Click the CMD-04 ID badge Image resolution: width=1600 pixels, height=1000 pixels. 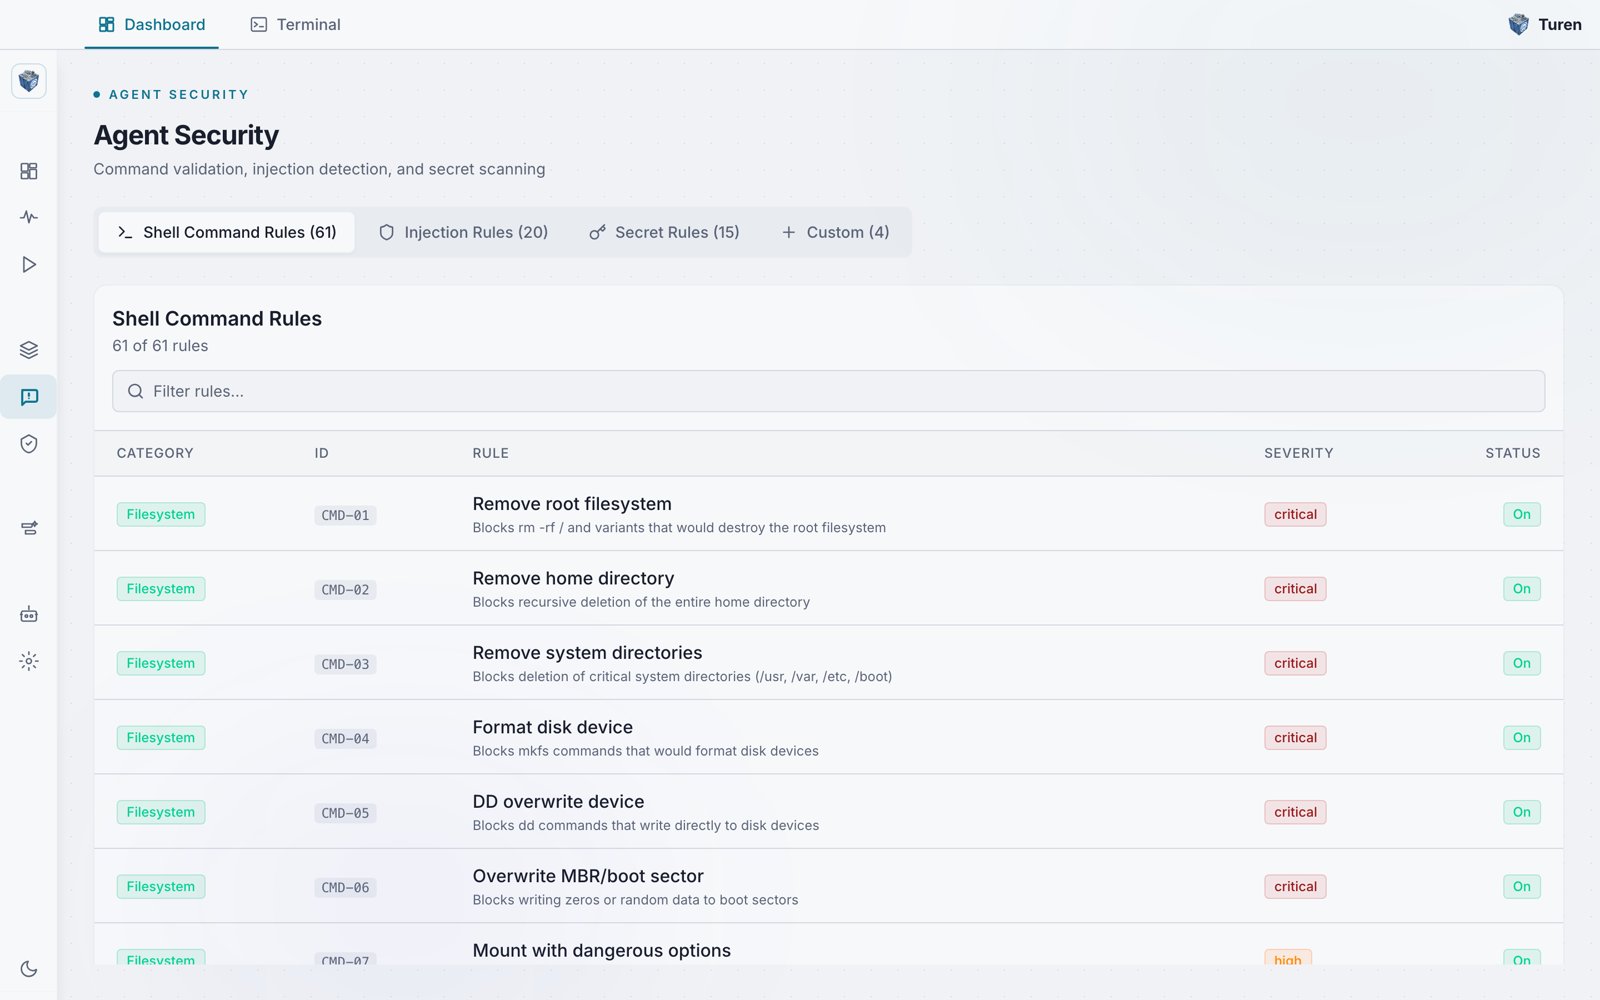[x=345, y=739]
